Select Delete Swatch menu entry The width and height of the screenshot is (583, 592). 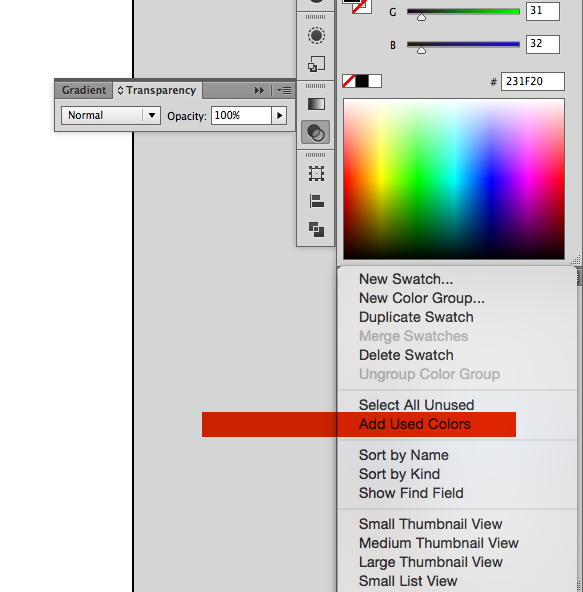click(406, 355)
